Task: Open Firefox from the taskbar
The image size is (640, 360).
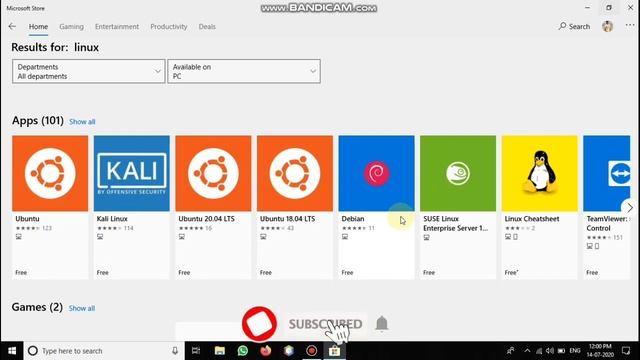Action: coord(266,351)
